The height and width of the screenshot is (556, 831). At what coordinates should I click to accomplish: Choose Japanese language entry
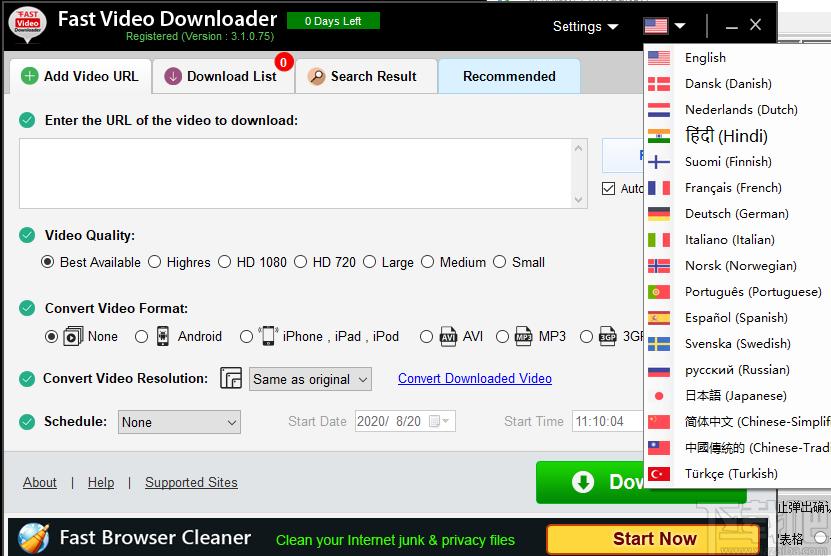738,395
